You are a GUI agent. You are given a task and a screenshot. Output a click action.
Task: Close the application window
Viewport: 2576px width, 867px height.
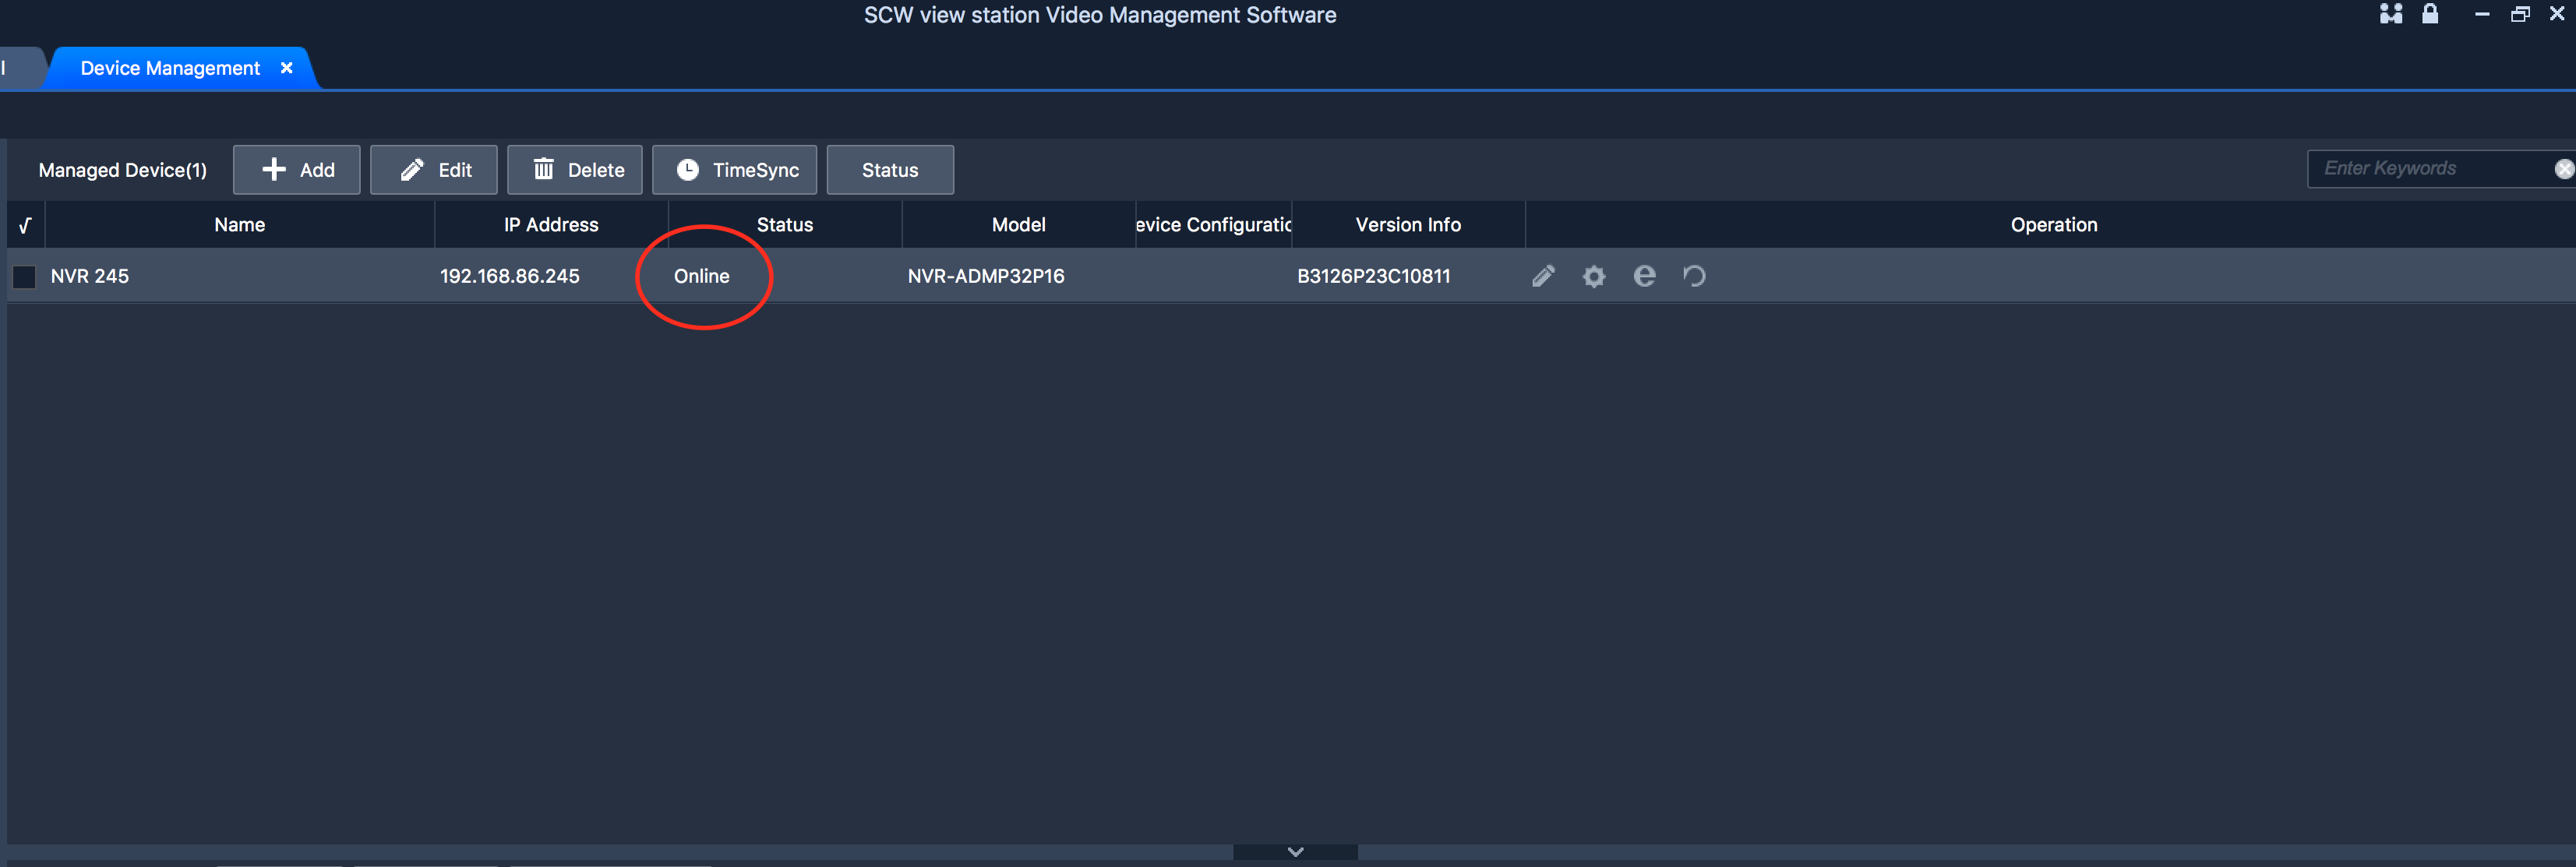(2557, 14)
